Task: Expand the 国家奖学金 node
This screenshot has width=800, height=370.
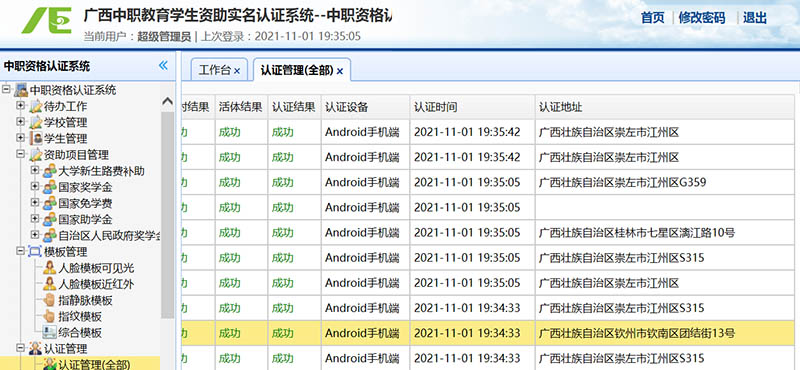Action: click(x=35, y=187)
